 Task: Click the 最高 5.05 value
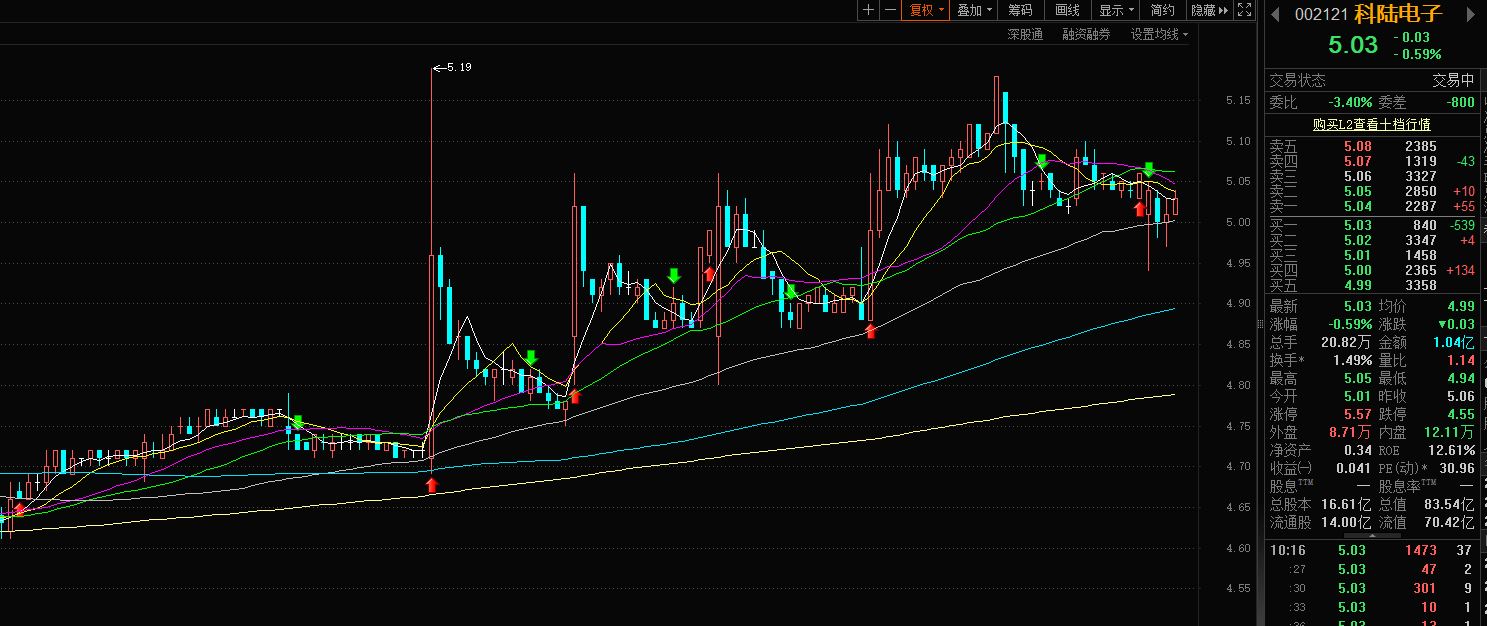tap(1357, 378)
